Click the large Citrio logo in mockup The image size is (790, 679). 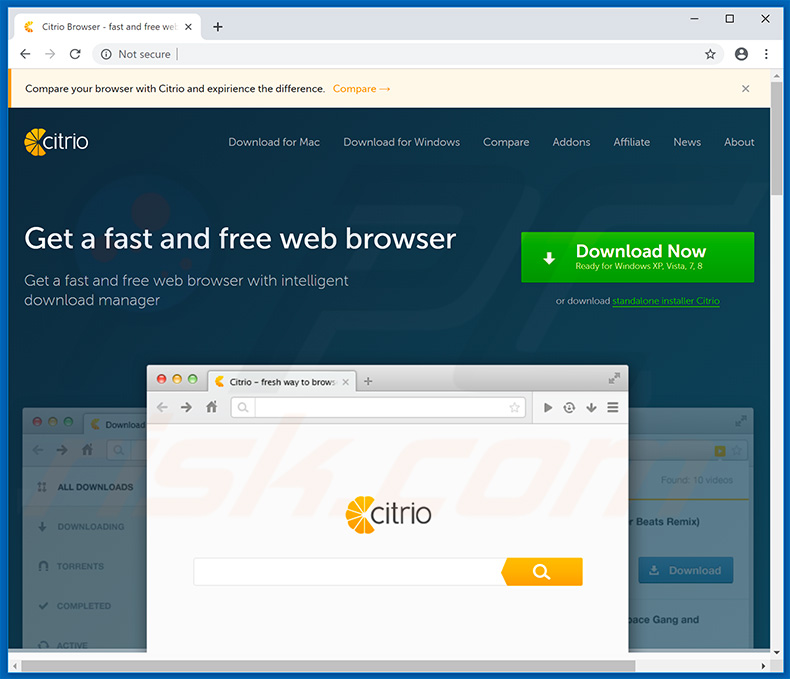[388, 514]
